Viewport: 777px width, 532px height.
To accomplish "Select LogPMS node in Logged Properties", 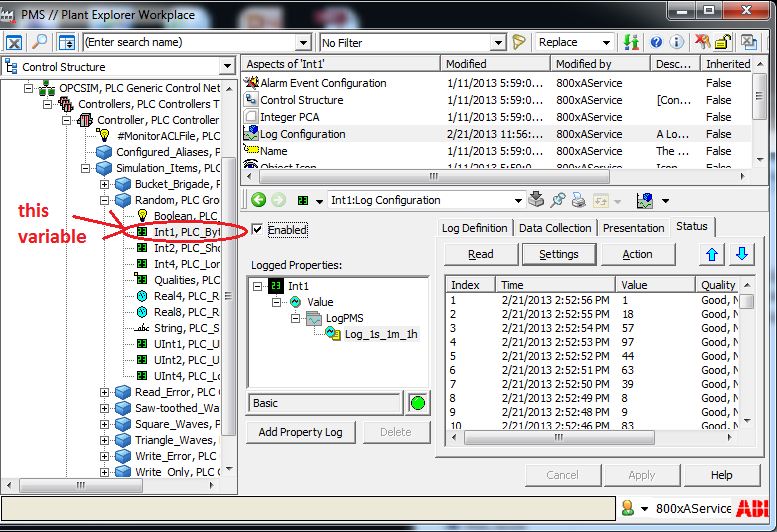I will [344, 318].
